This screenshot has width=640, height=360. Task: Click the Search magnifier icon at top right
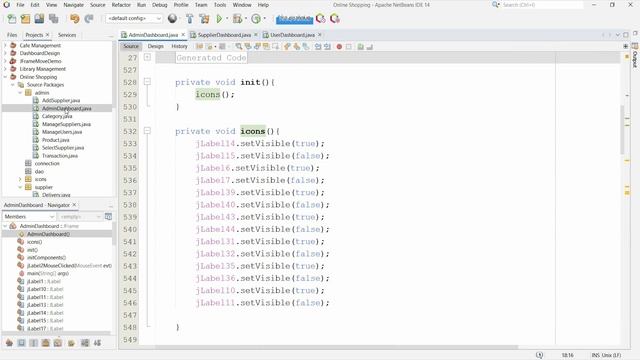[x=495, y=5]
